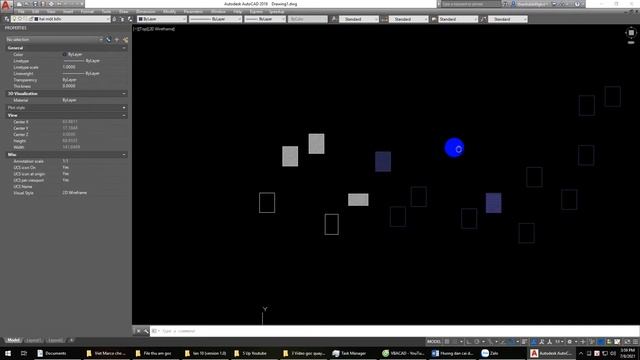Click Quick Select icon in Properties panel
Viewport: 640px width, 360px height.
[x=125, y=40]
